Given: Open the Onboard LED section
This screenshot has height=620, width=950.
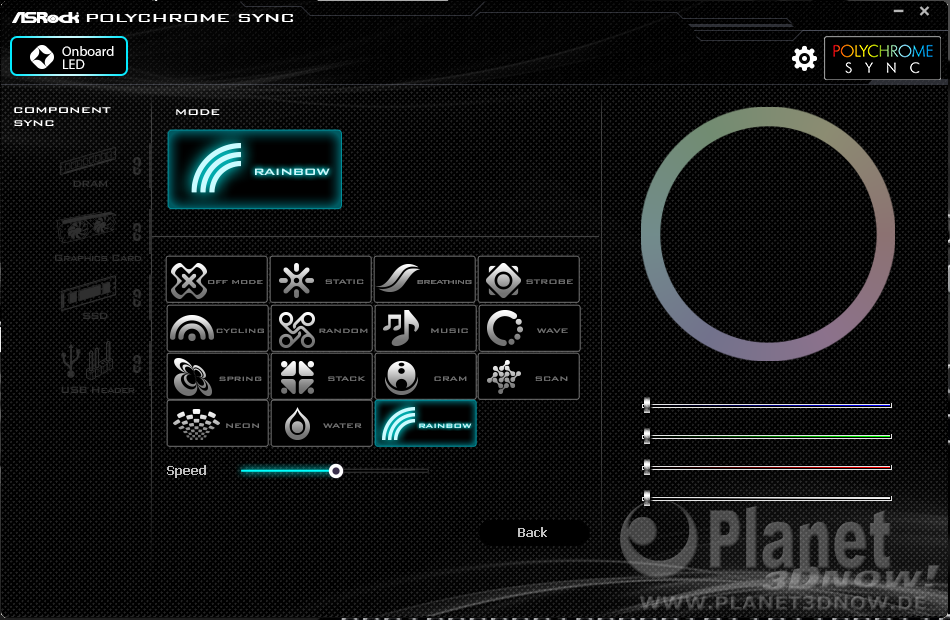Looking at the screenshot, I should click(x=69, y=56).
